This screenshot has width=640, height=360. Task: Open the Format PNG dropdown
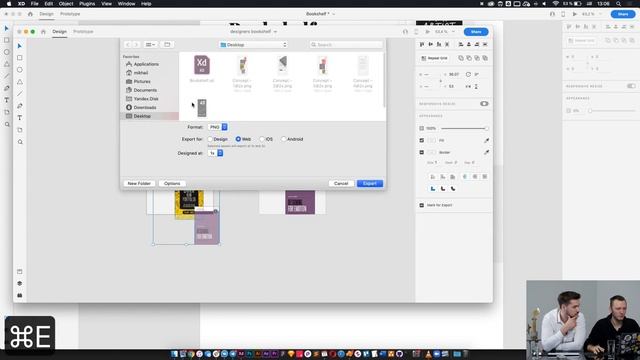tap(218, 127)
